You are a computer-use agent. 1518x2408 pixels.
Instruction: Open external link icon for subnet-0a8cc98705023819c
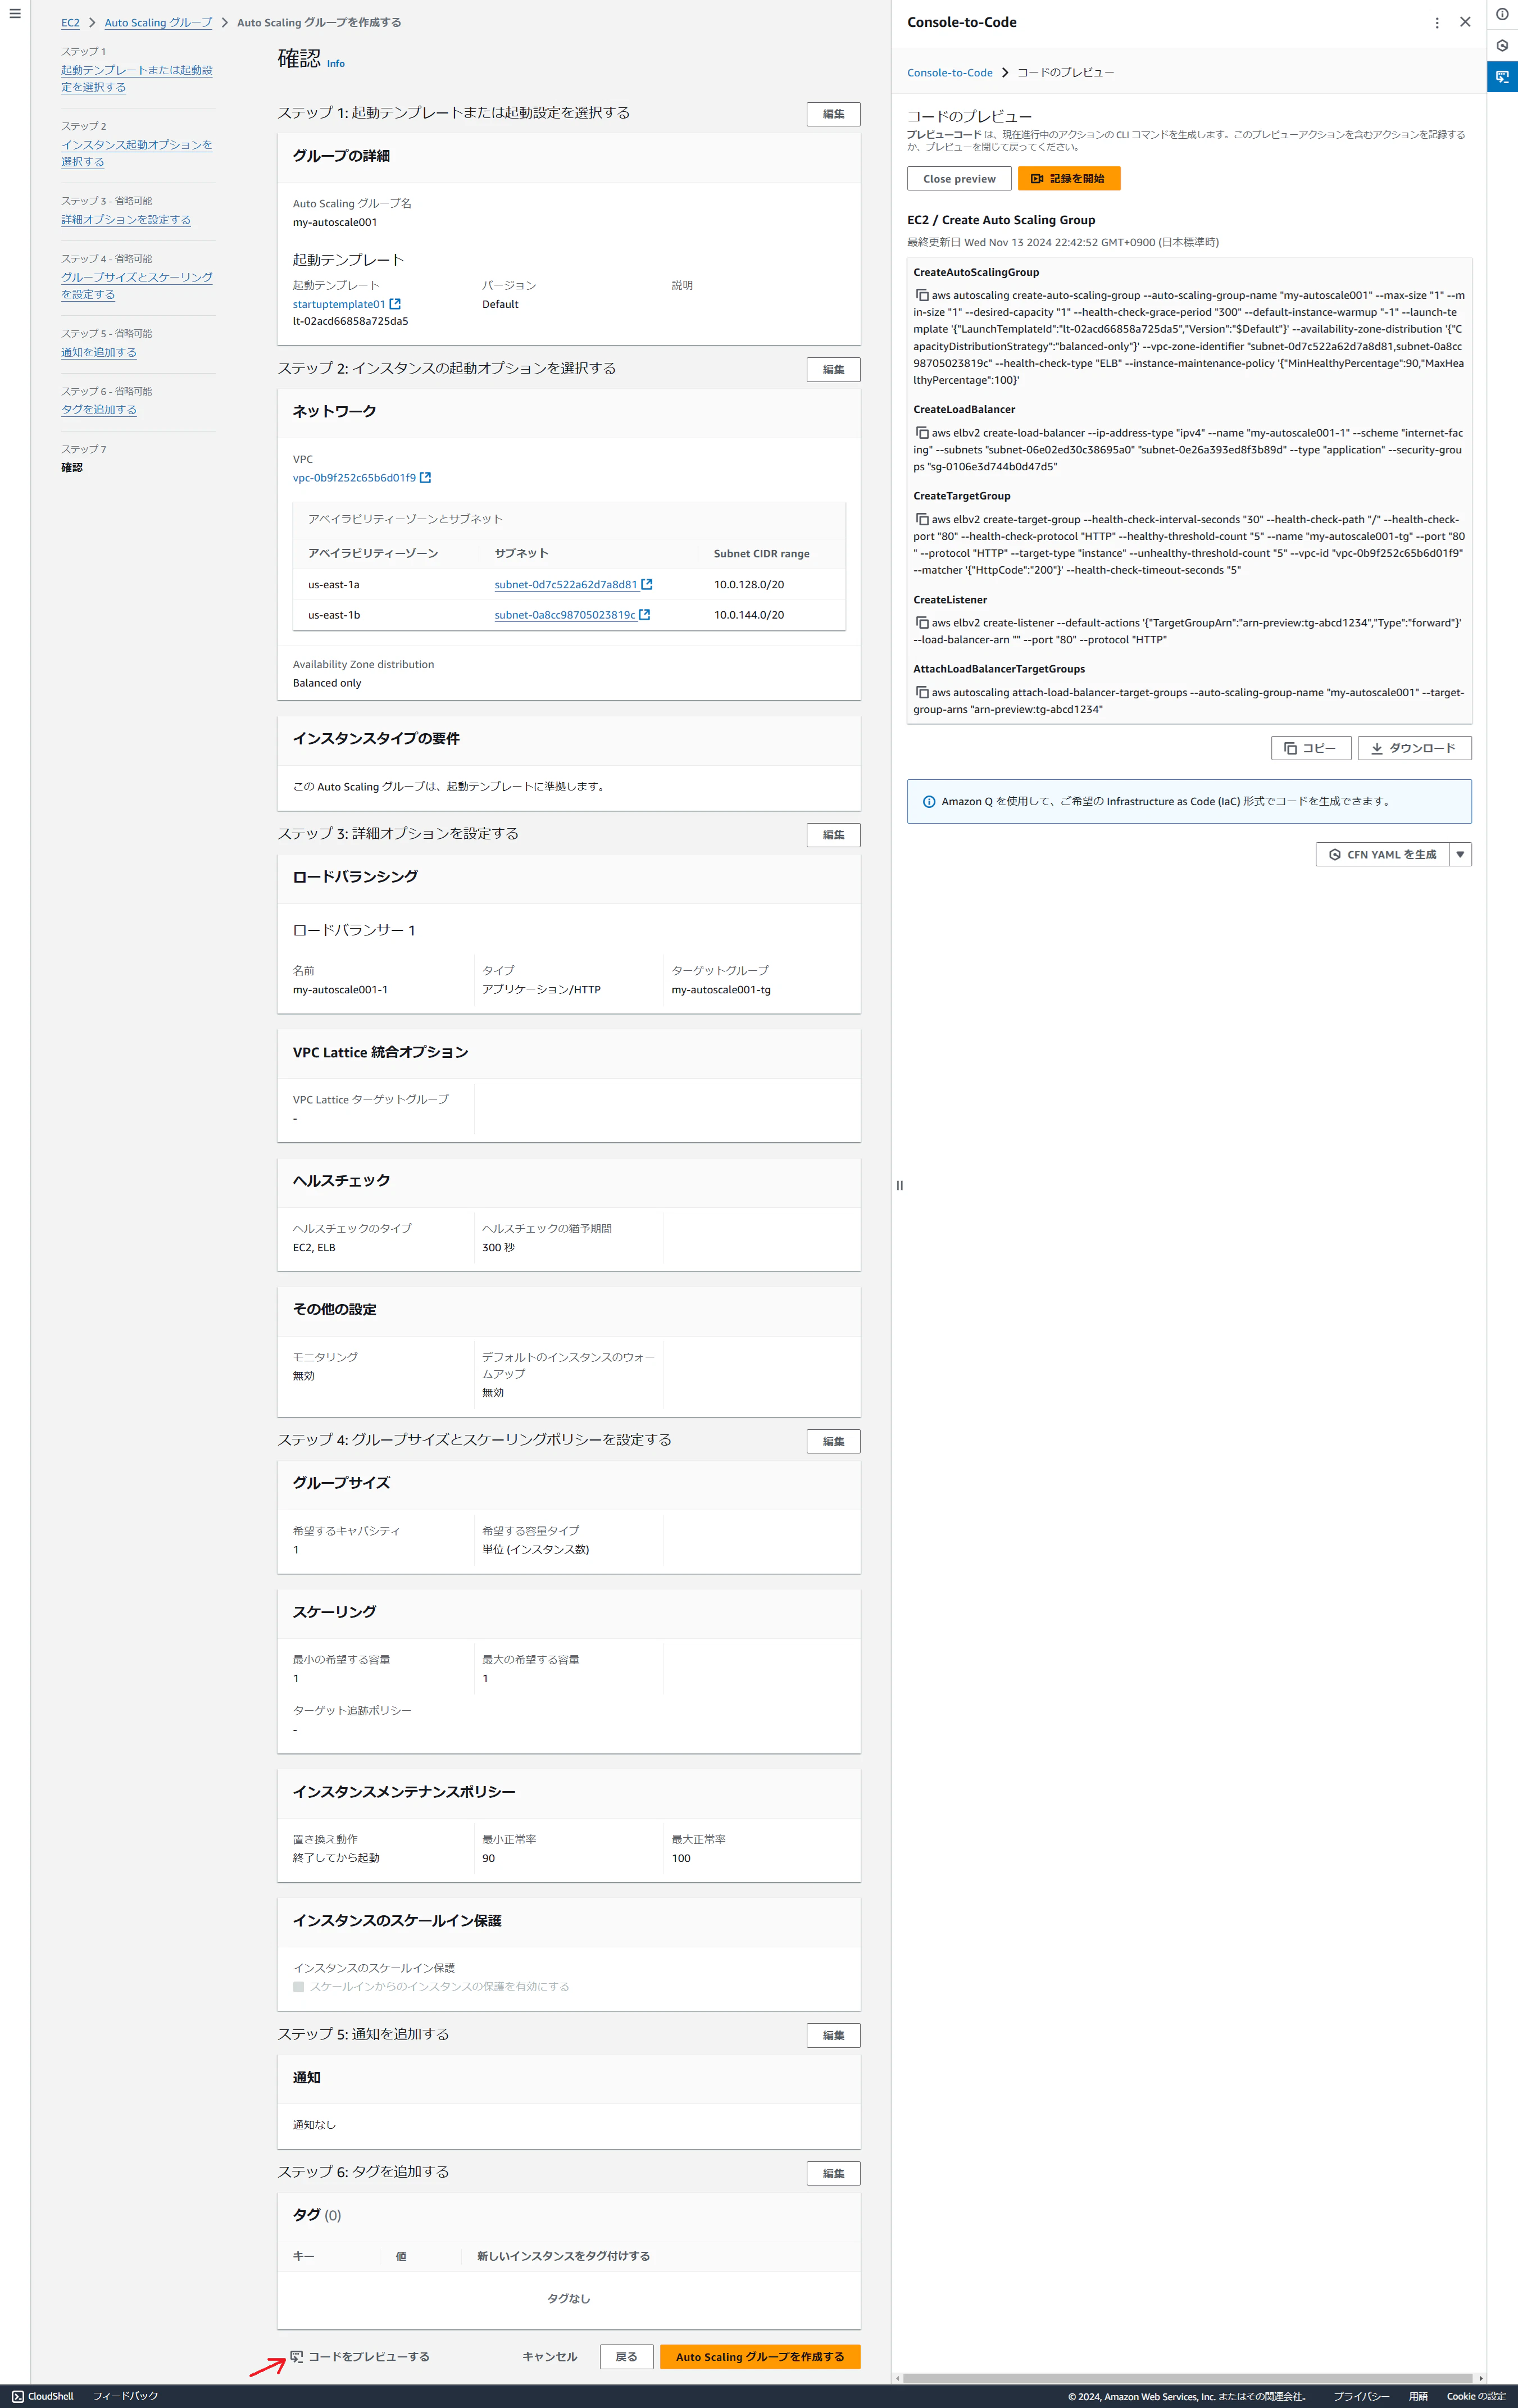645,615
